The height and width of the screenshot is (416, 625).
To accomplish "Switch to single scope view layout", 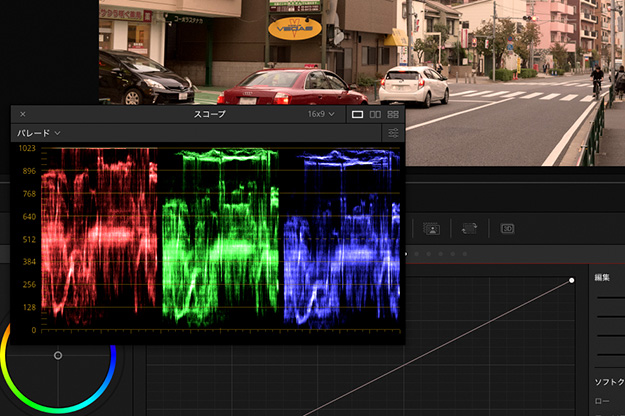I will pos(358,115).
